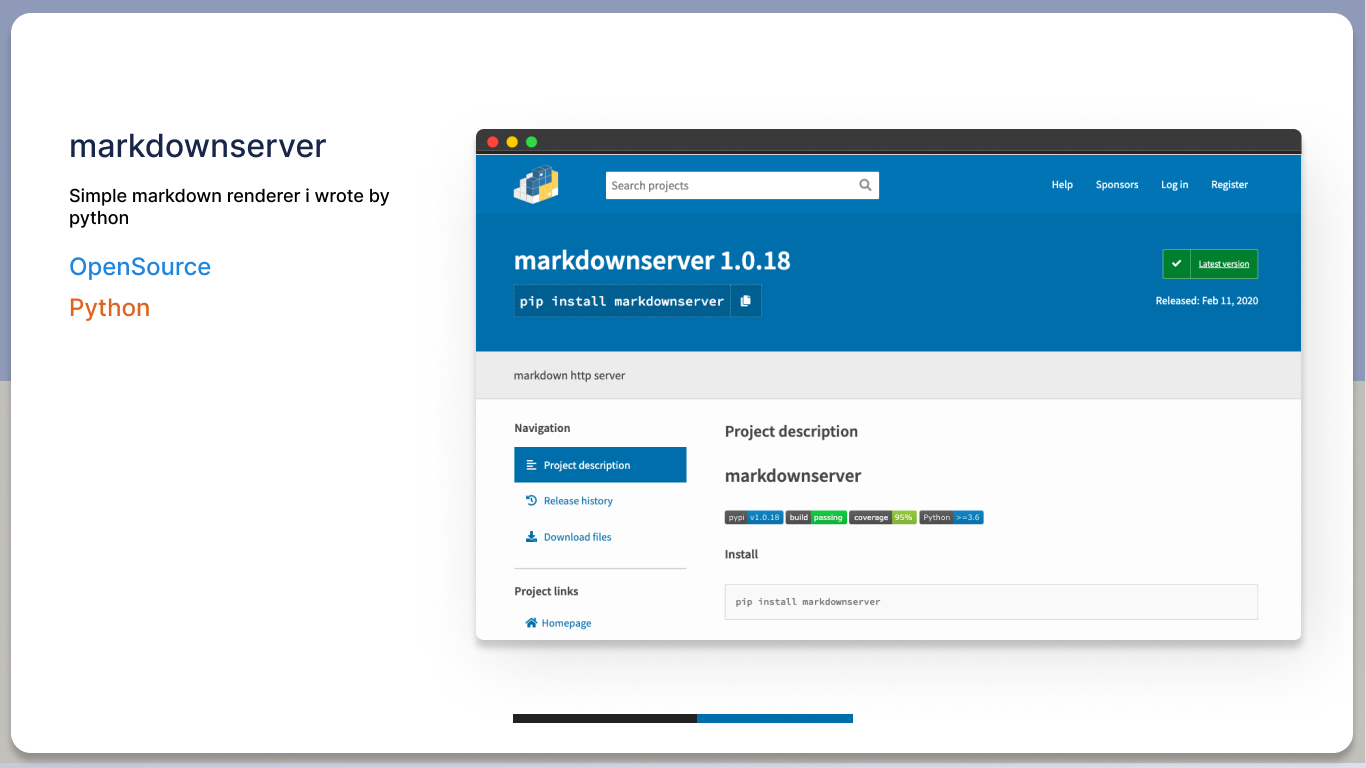Open the Help link

click(x=1062, y=185)
